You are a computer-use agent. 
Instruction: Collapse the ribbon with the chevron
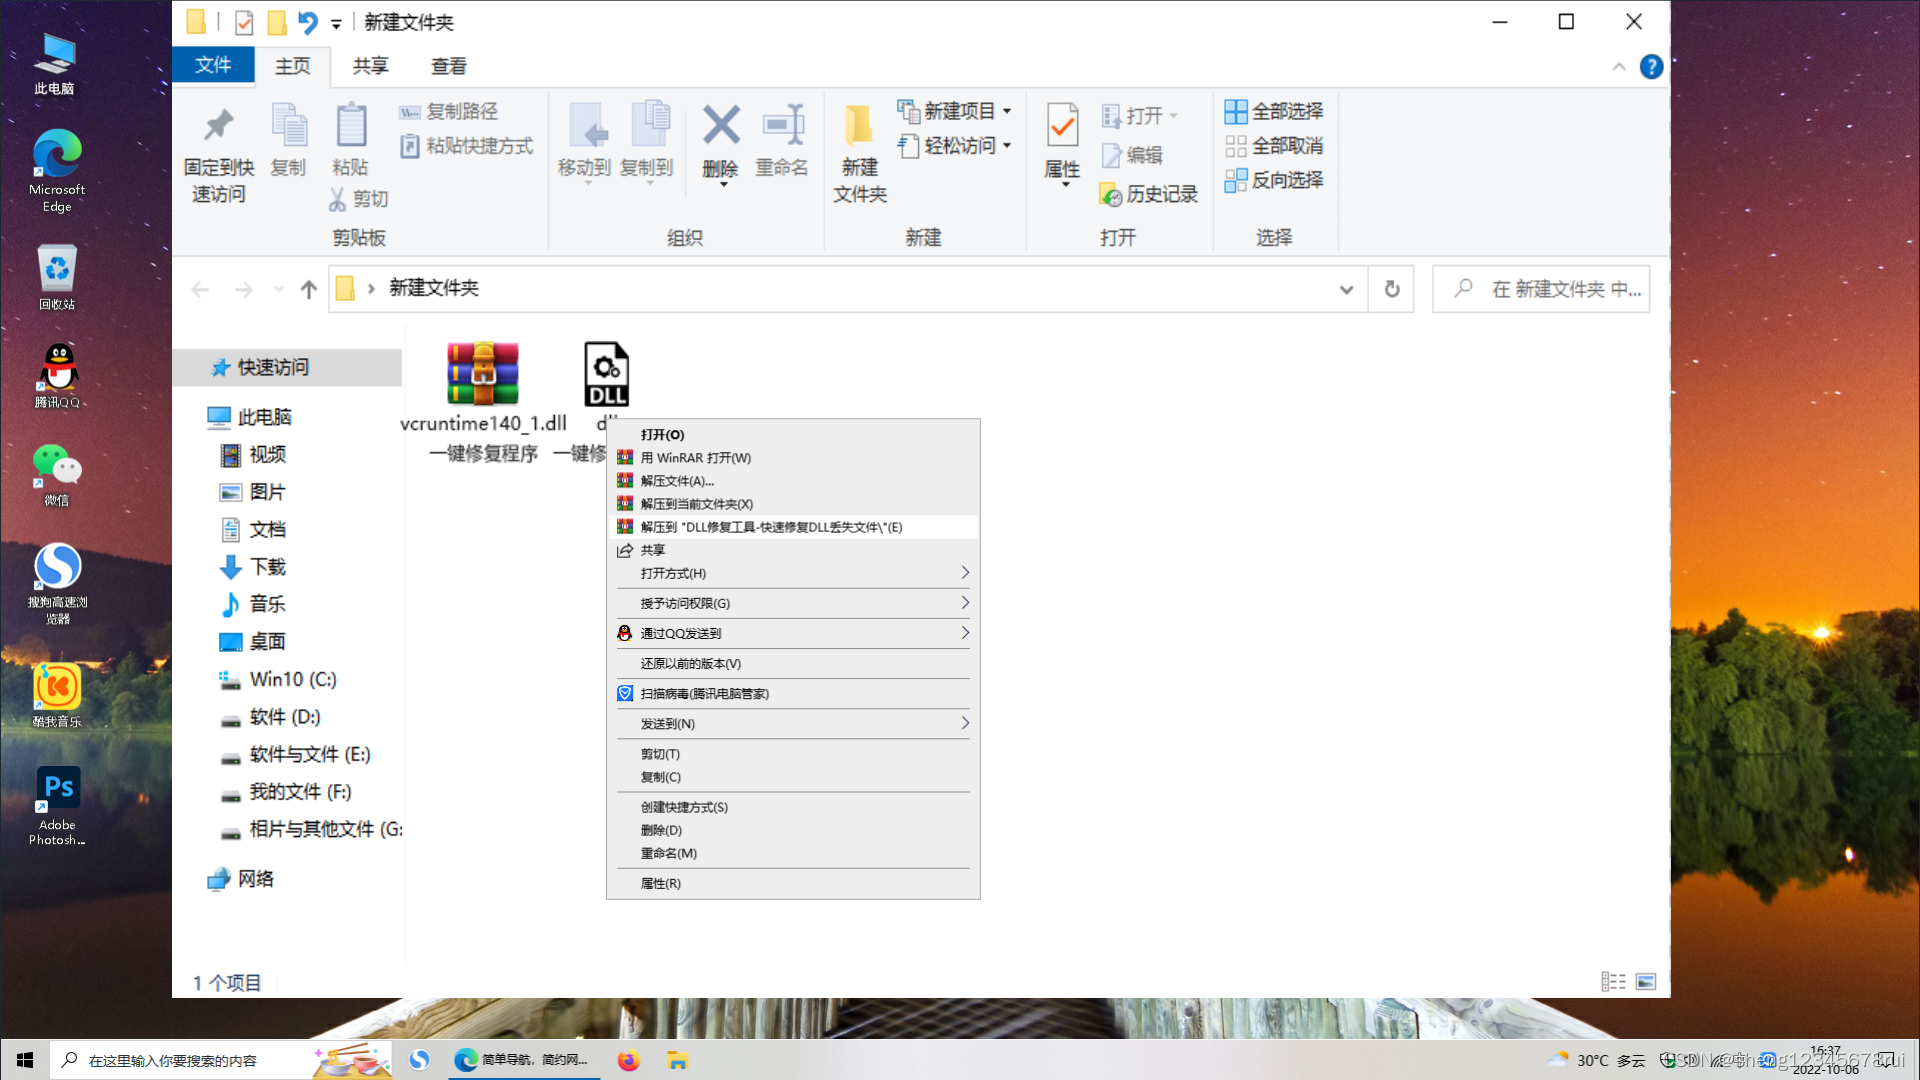click(x=1619, y=67)
